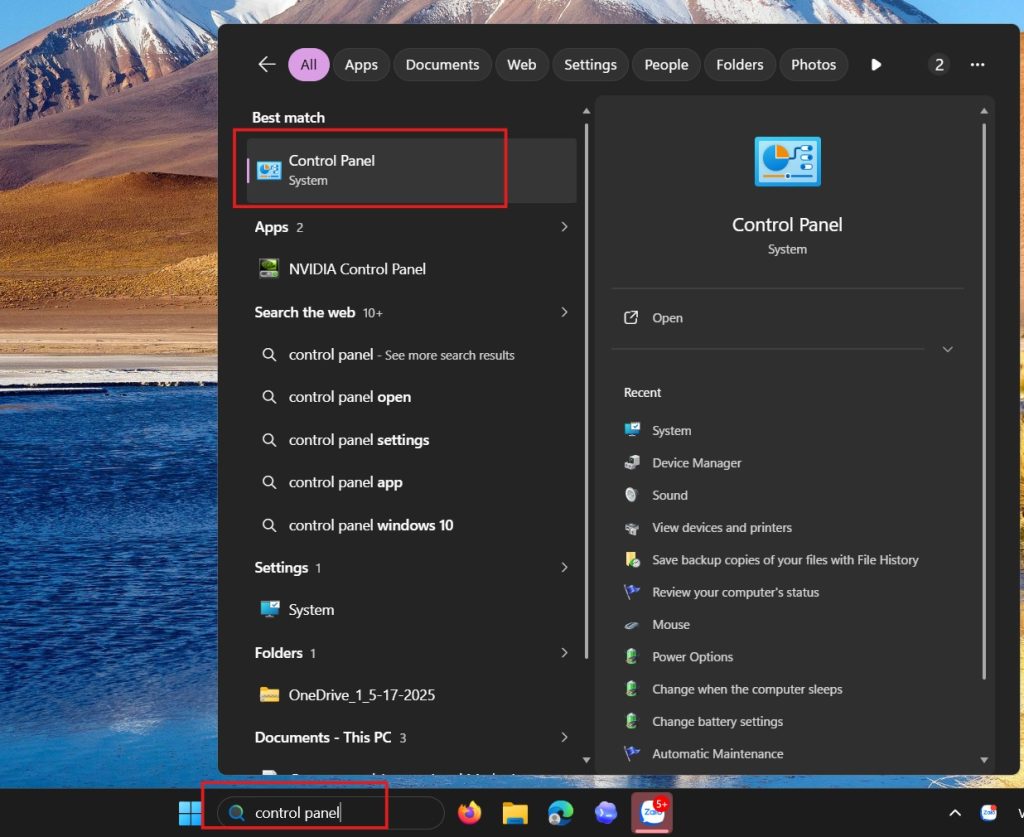Click Zalo icon in system tray
Viewport: 1024px width, 837px height.
coord(989,813)
